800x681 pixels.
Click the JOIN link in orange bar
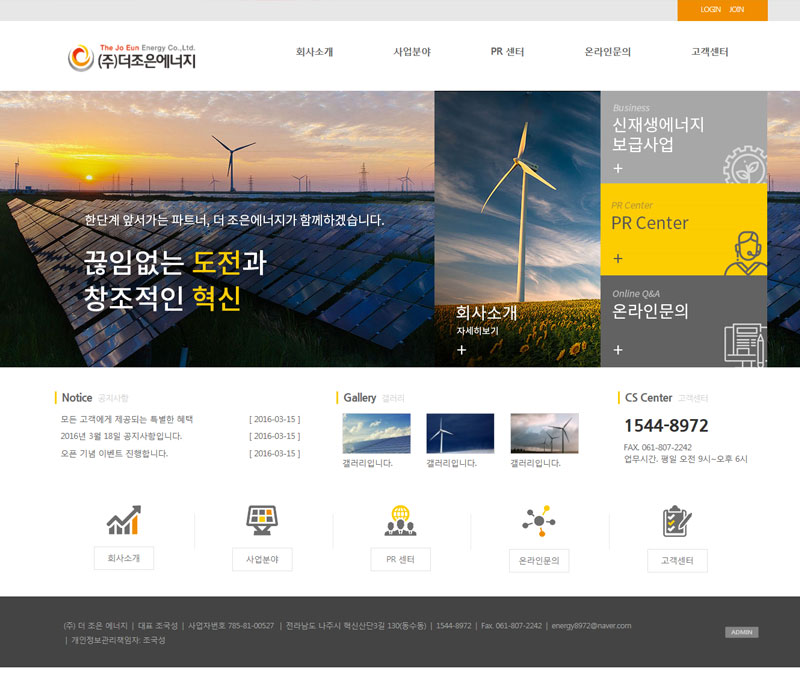click(x=737, y=9)
